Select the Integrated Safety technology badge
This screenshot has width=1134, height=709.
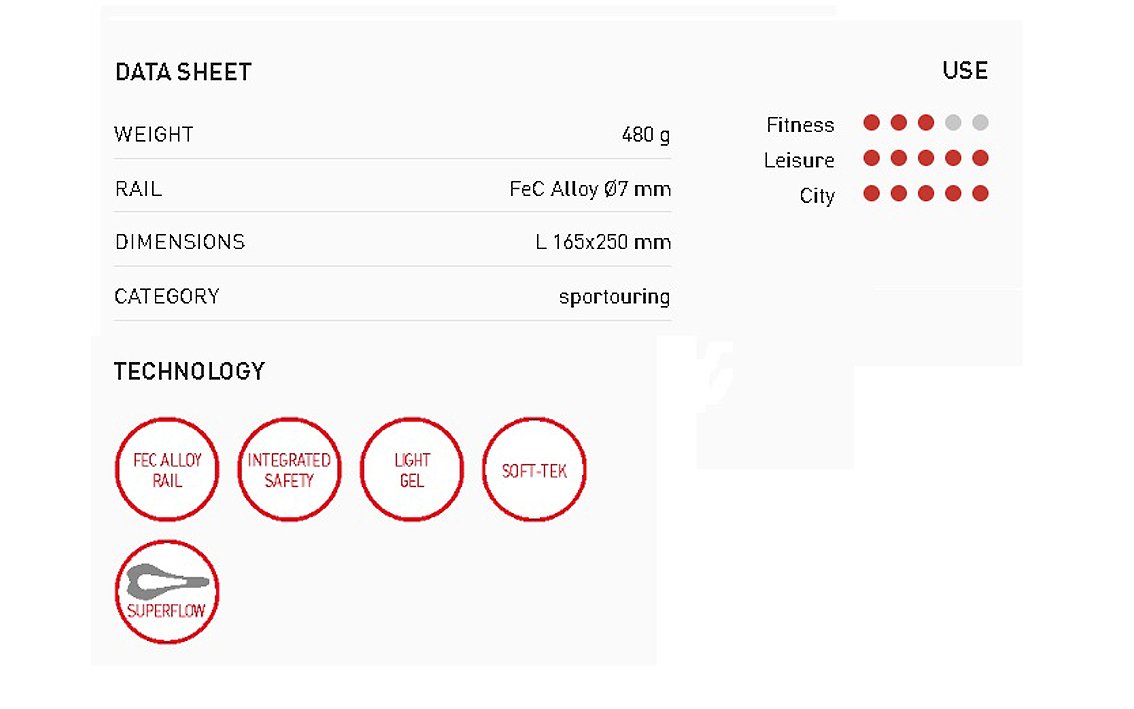click(x=289, y=470)
